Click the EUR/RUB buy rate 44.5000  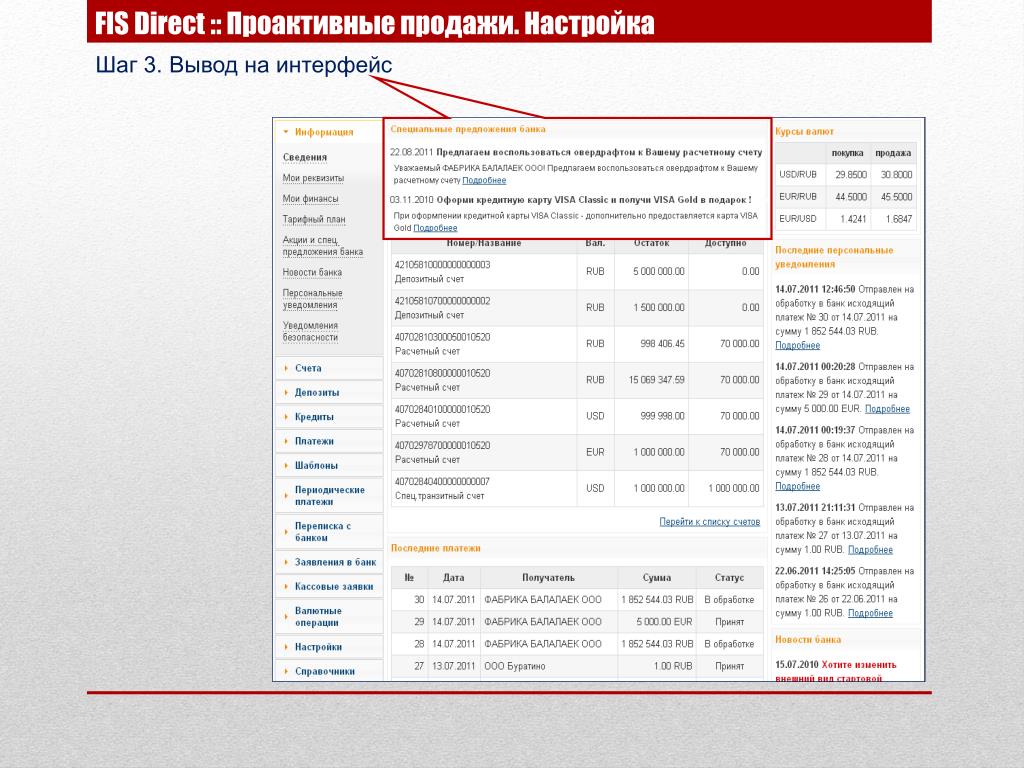(x=851, y=197)
